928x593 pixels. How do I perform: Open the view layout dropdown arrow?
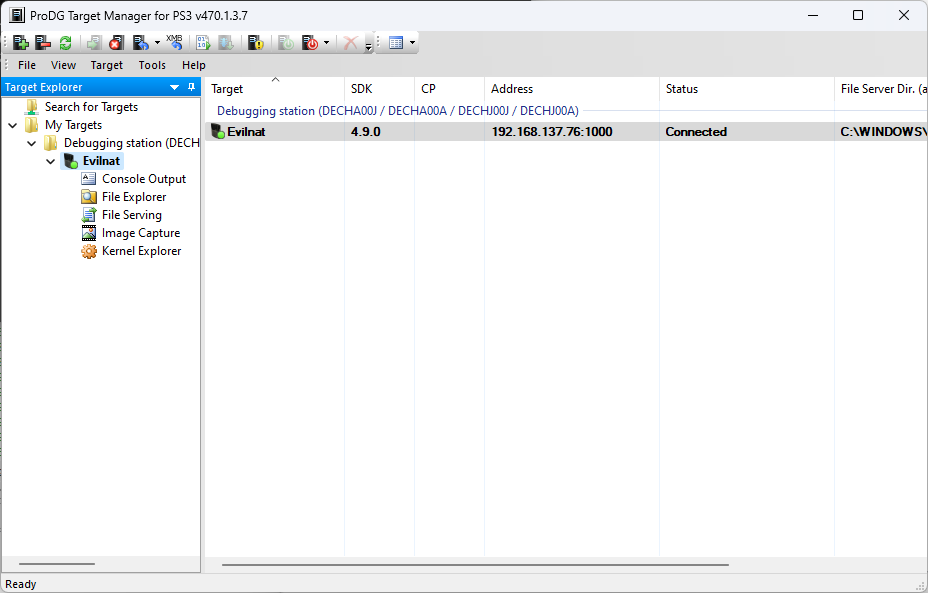tap(412, 43)
